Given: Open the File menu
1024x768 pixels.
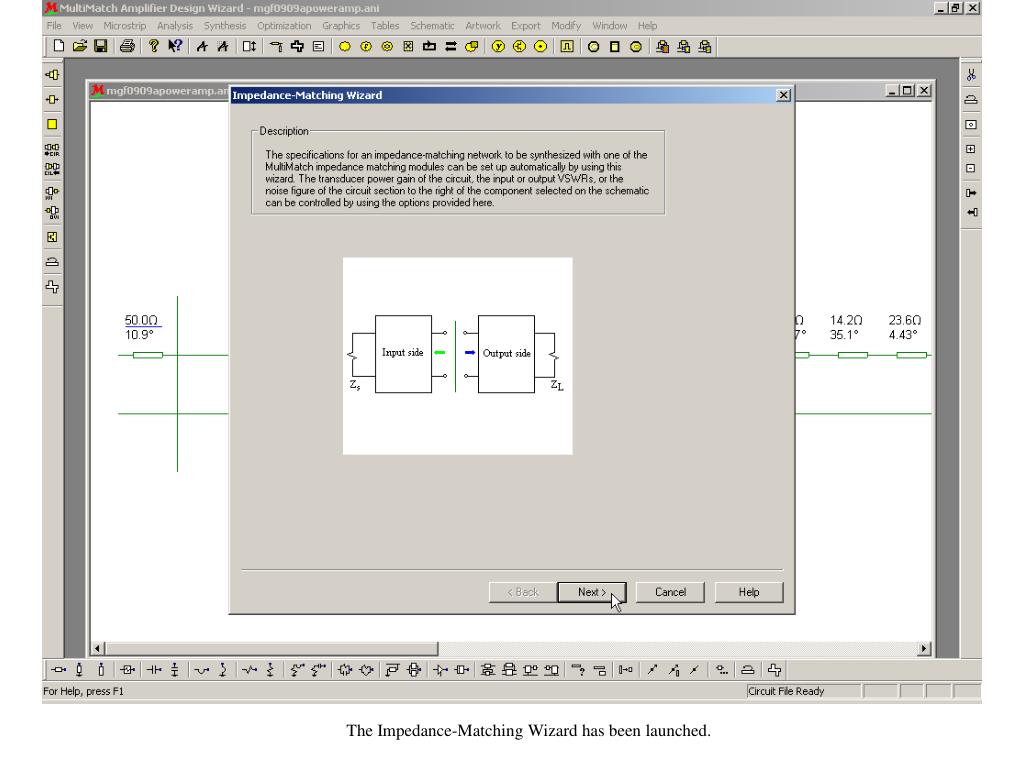Looking at the screenshot, I should (54, 25).
